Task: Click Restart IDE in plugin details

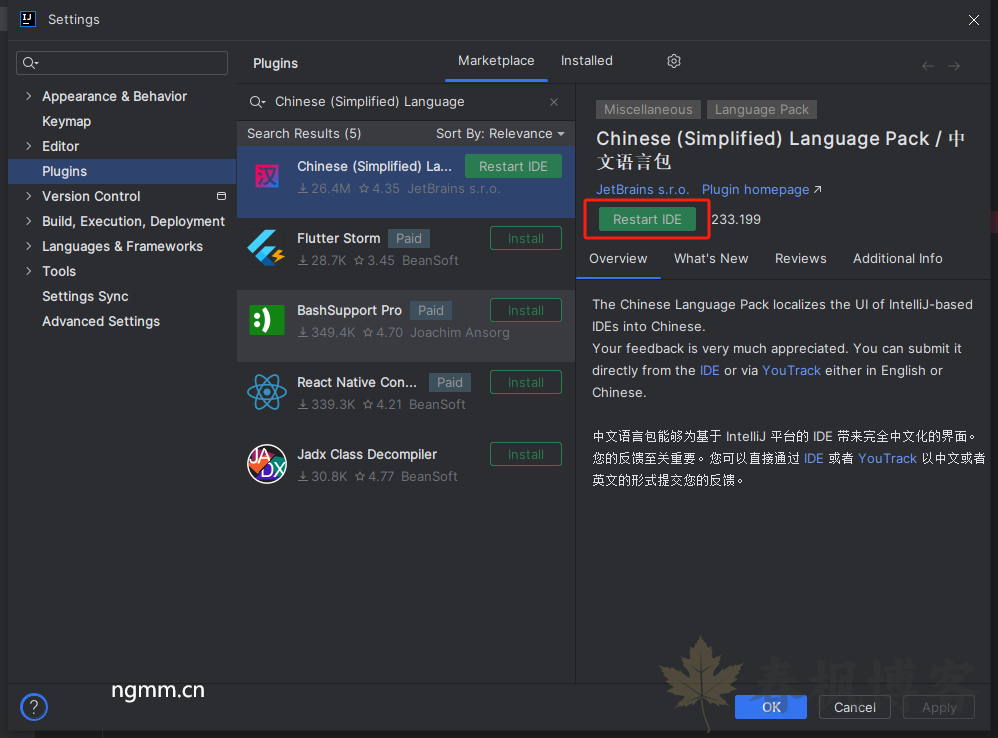Action: [647, 219]
